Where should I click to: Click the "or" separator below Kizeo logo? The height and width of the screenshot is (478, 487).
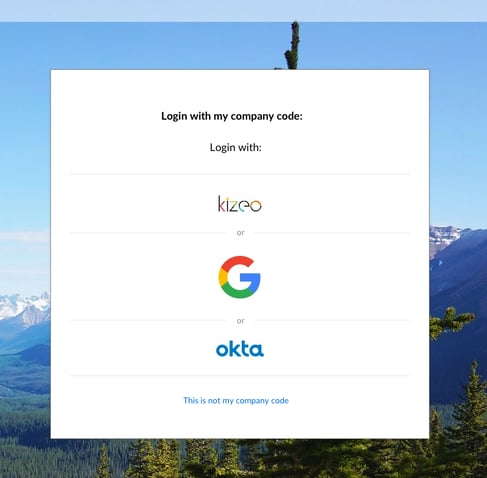click(x=240, y=232)
